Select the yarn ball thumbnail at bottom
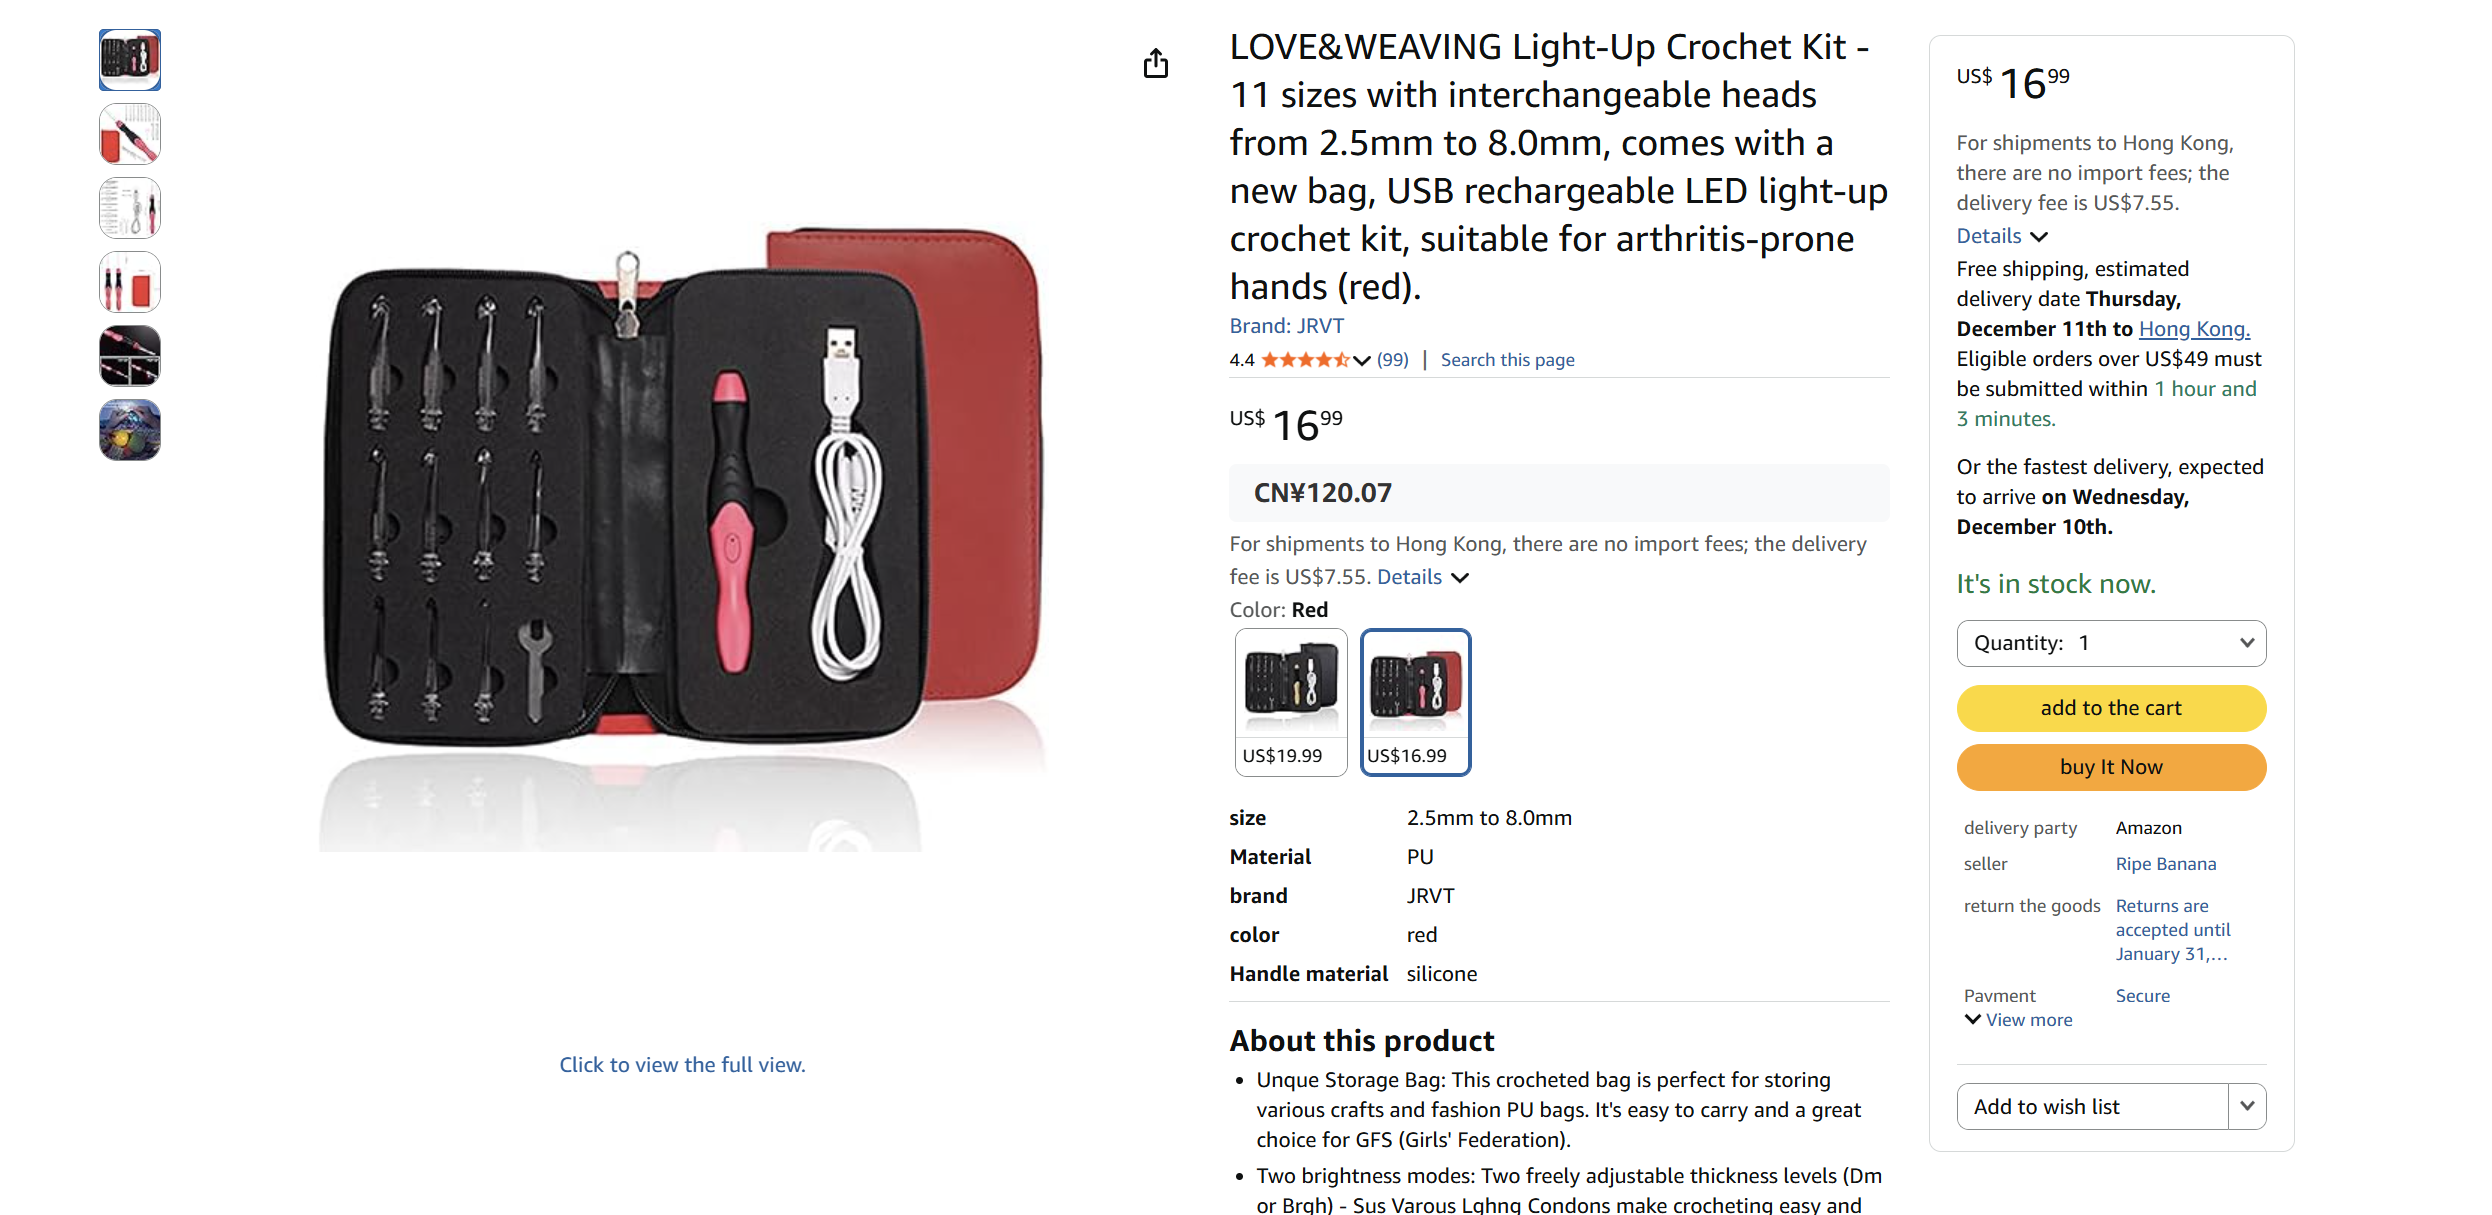Viewport: 2492px width, 1215px height. click(129, 430)
